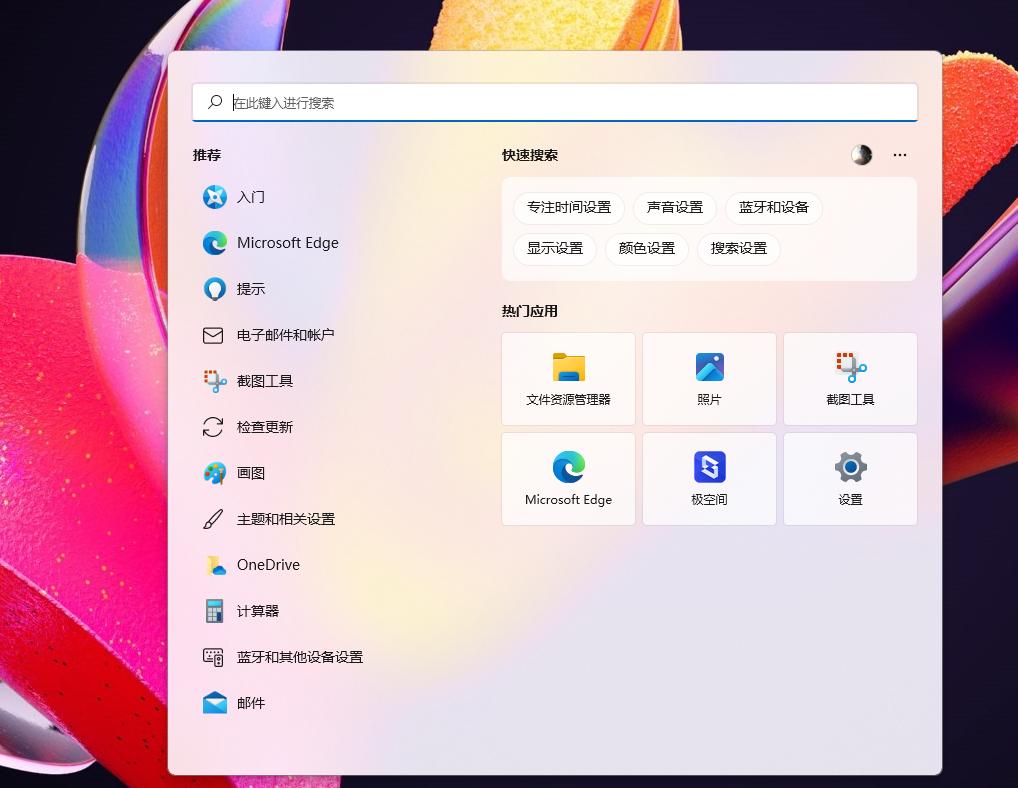The height and width of the screenshot is (788, 1018).
Task: Run 检查更新 from the recommended list
Action: point(264,427)
